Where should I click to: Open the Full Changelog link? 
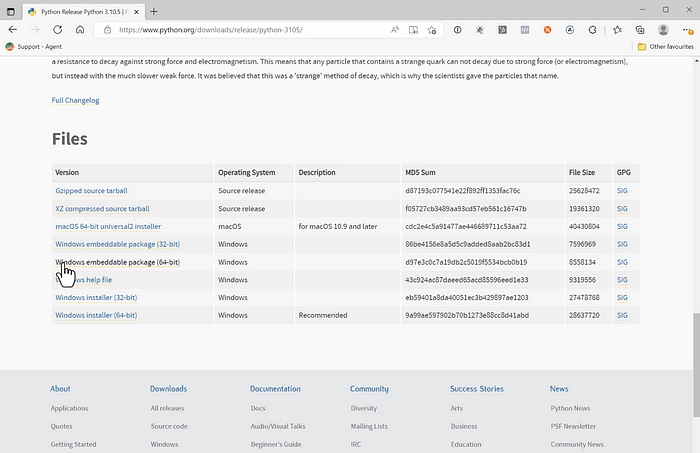(x=75, y=100)
